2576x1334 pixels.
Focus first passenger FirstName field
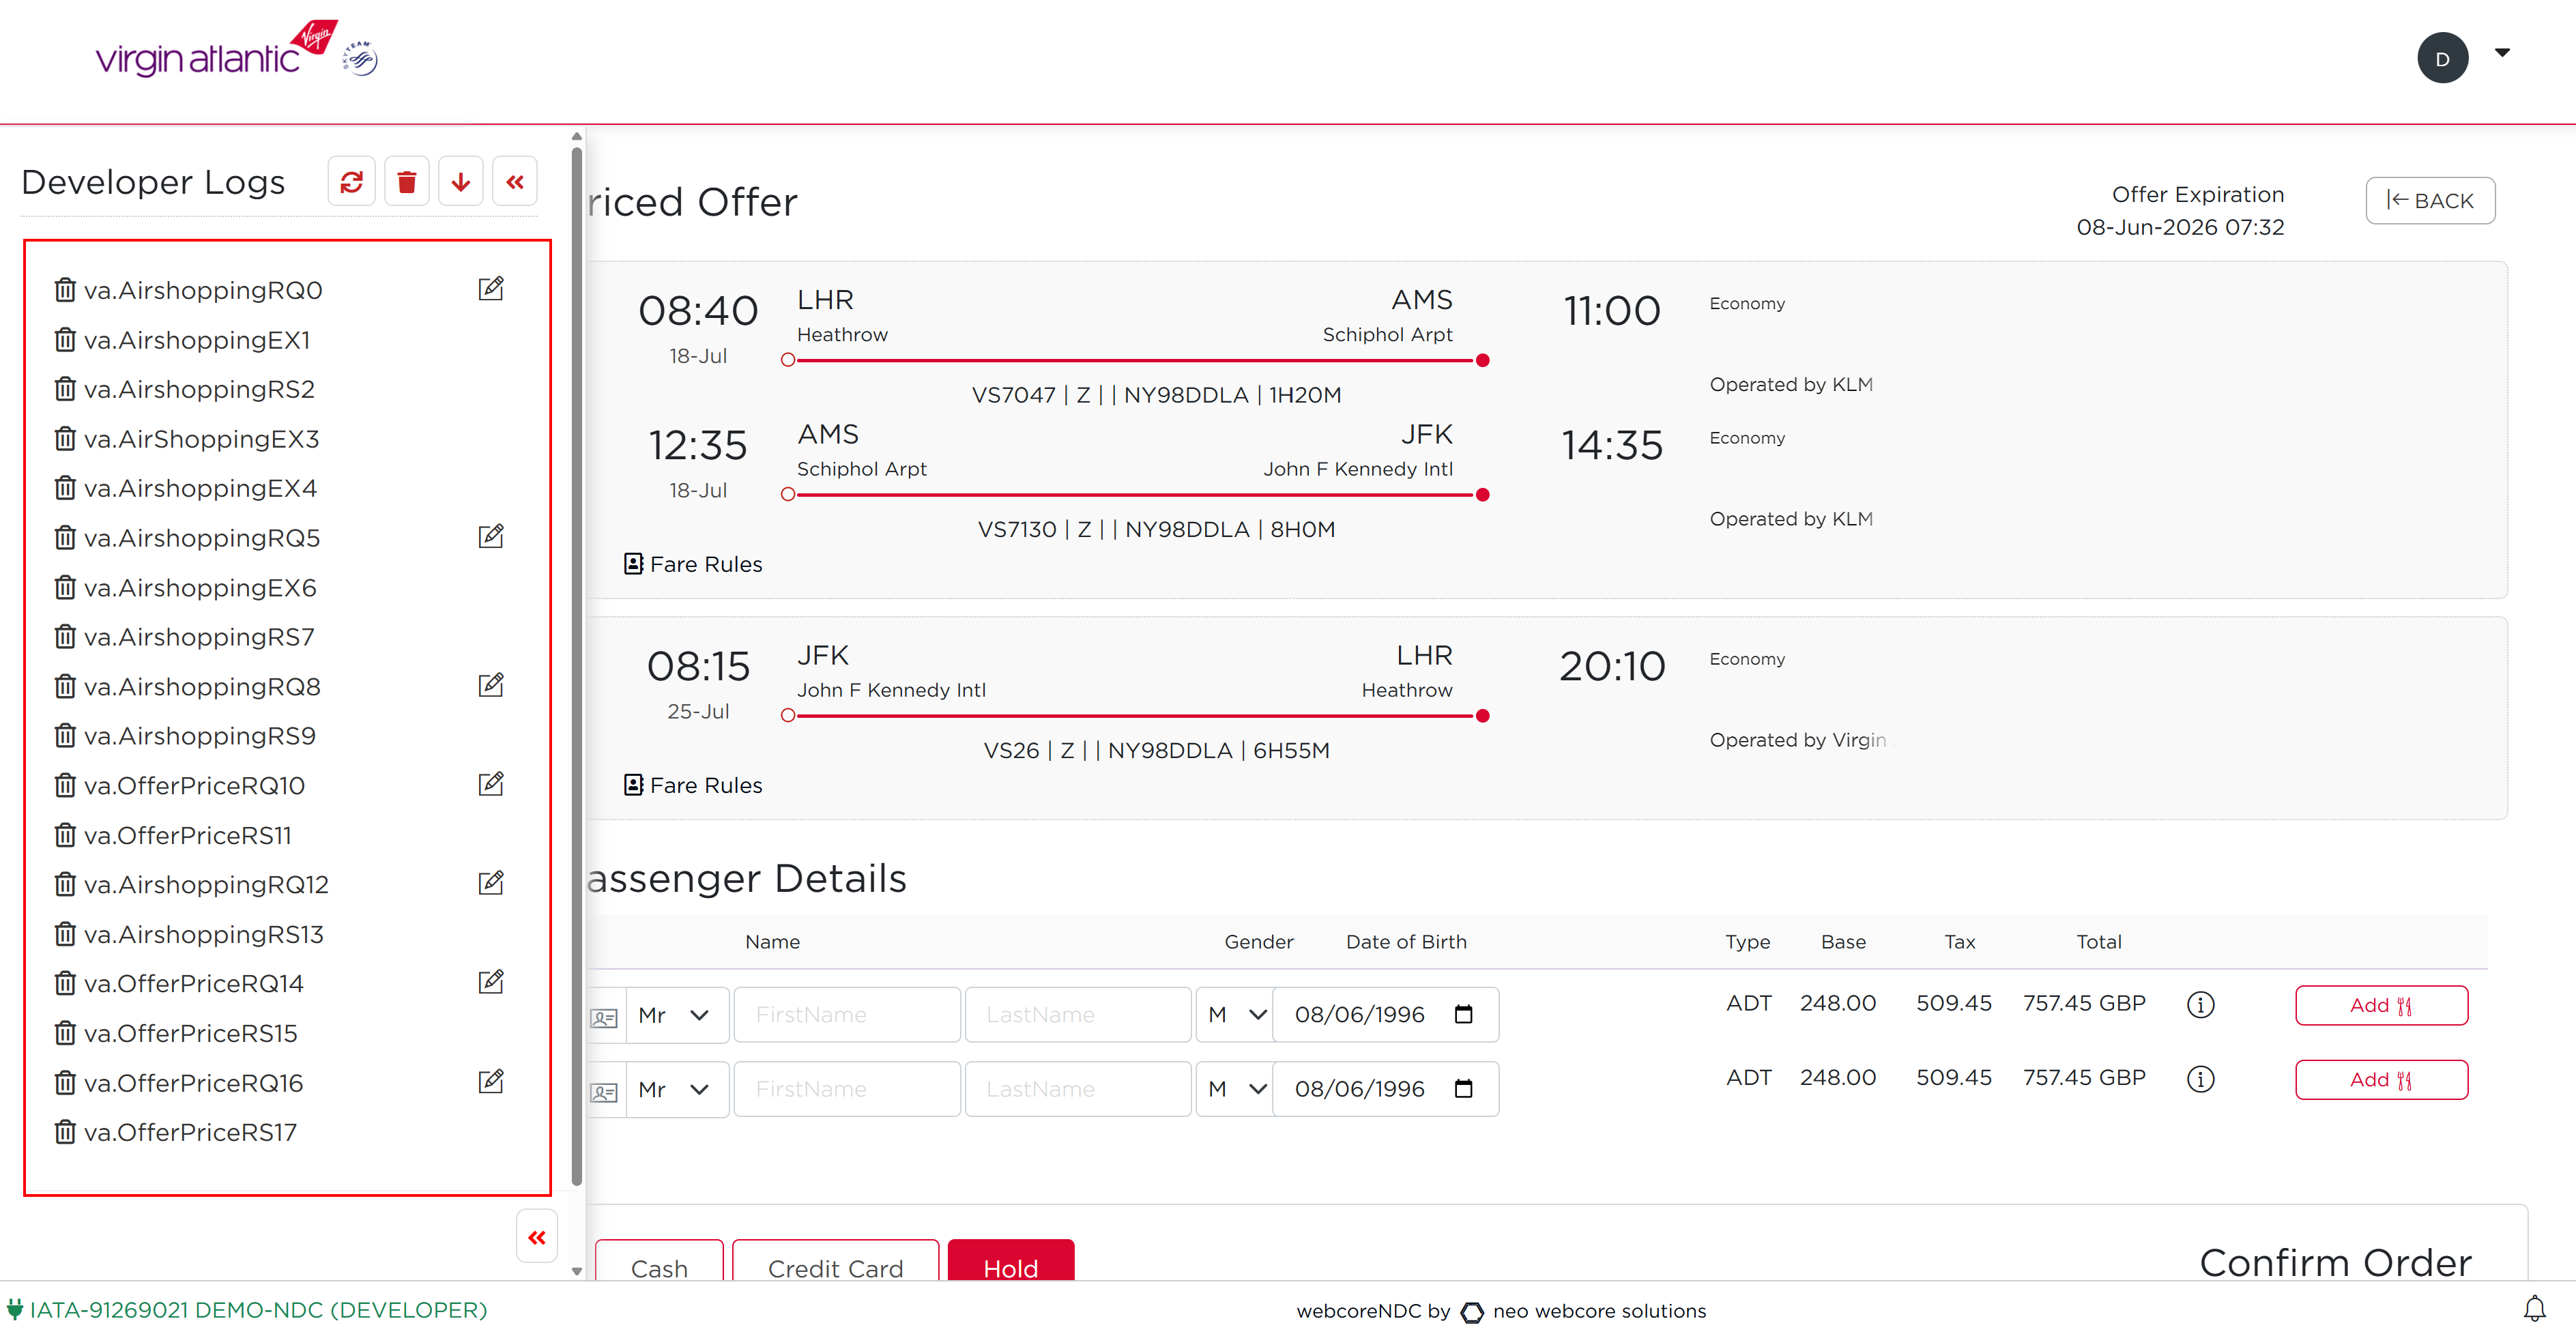click(x=847, y=1015)
